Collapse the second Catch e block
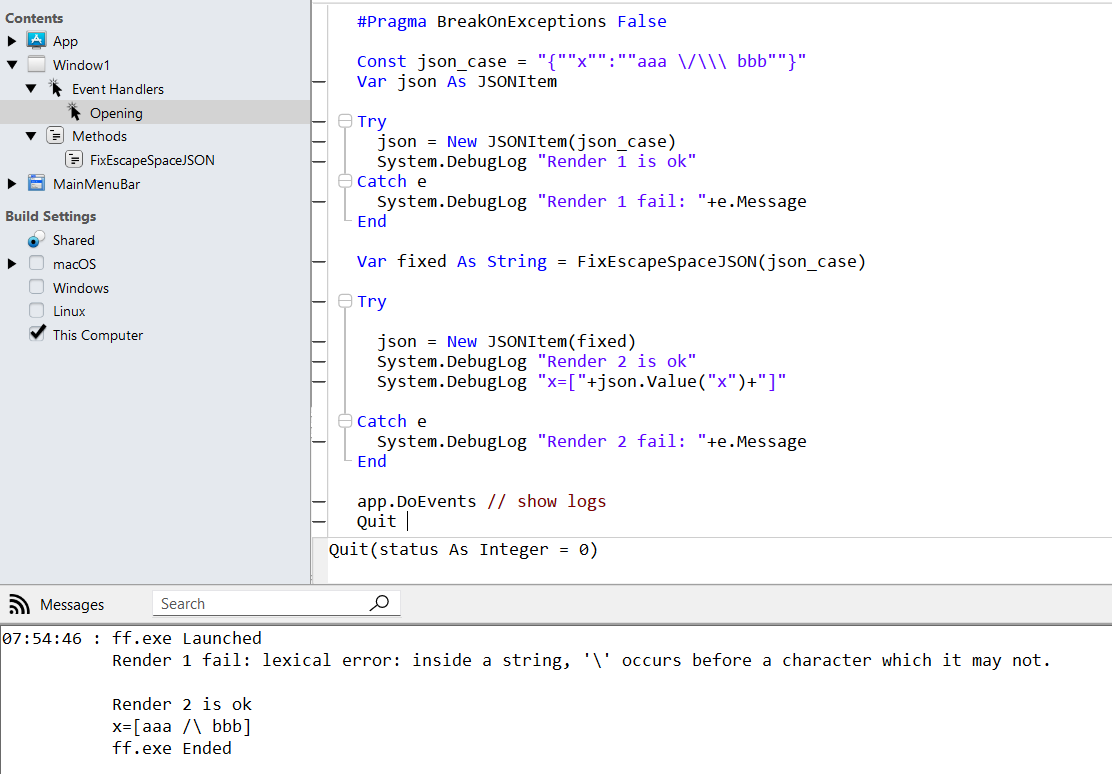This screenshot has width=1112, height=774. tap(345, 421)
